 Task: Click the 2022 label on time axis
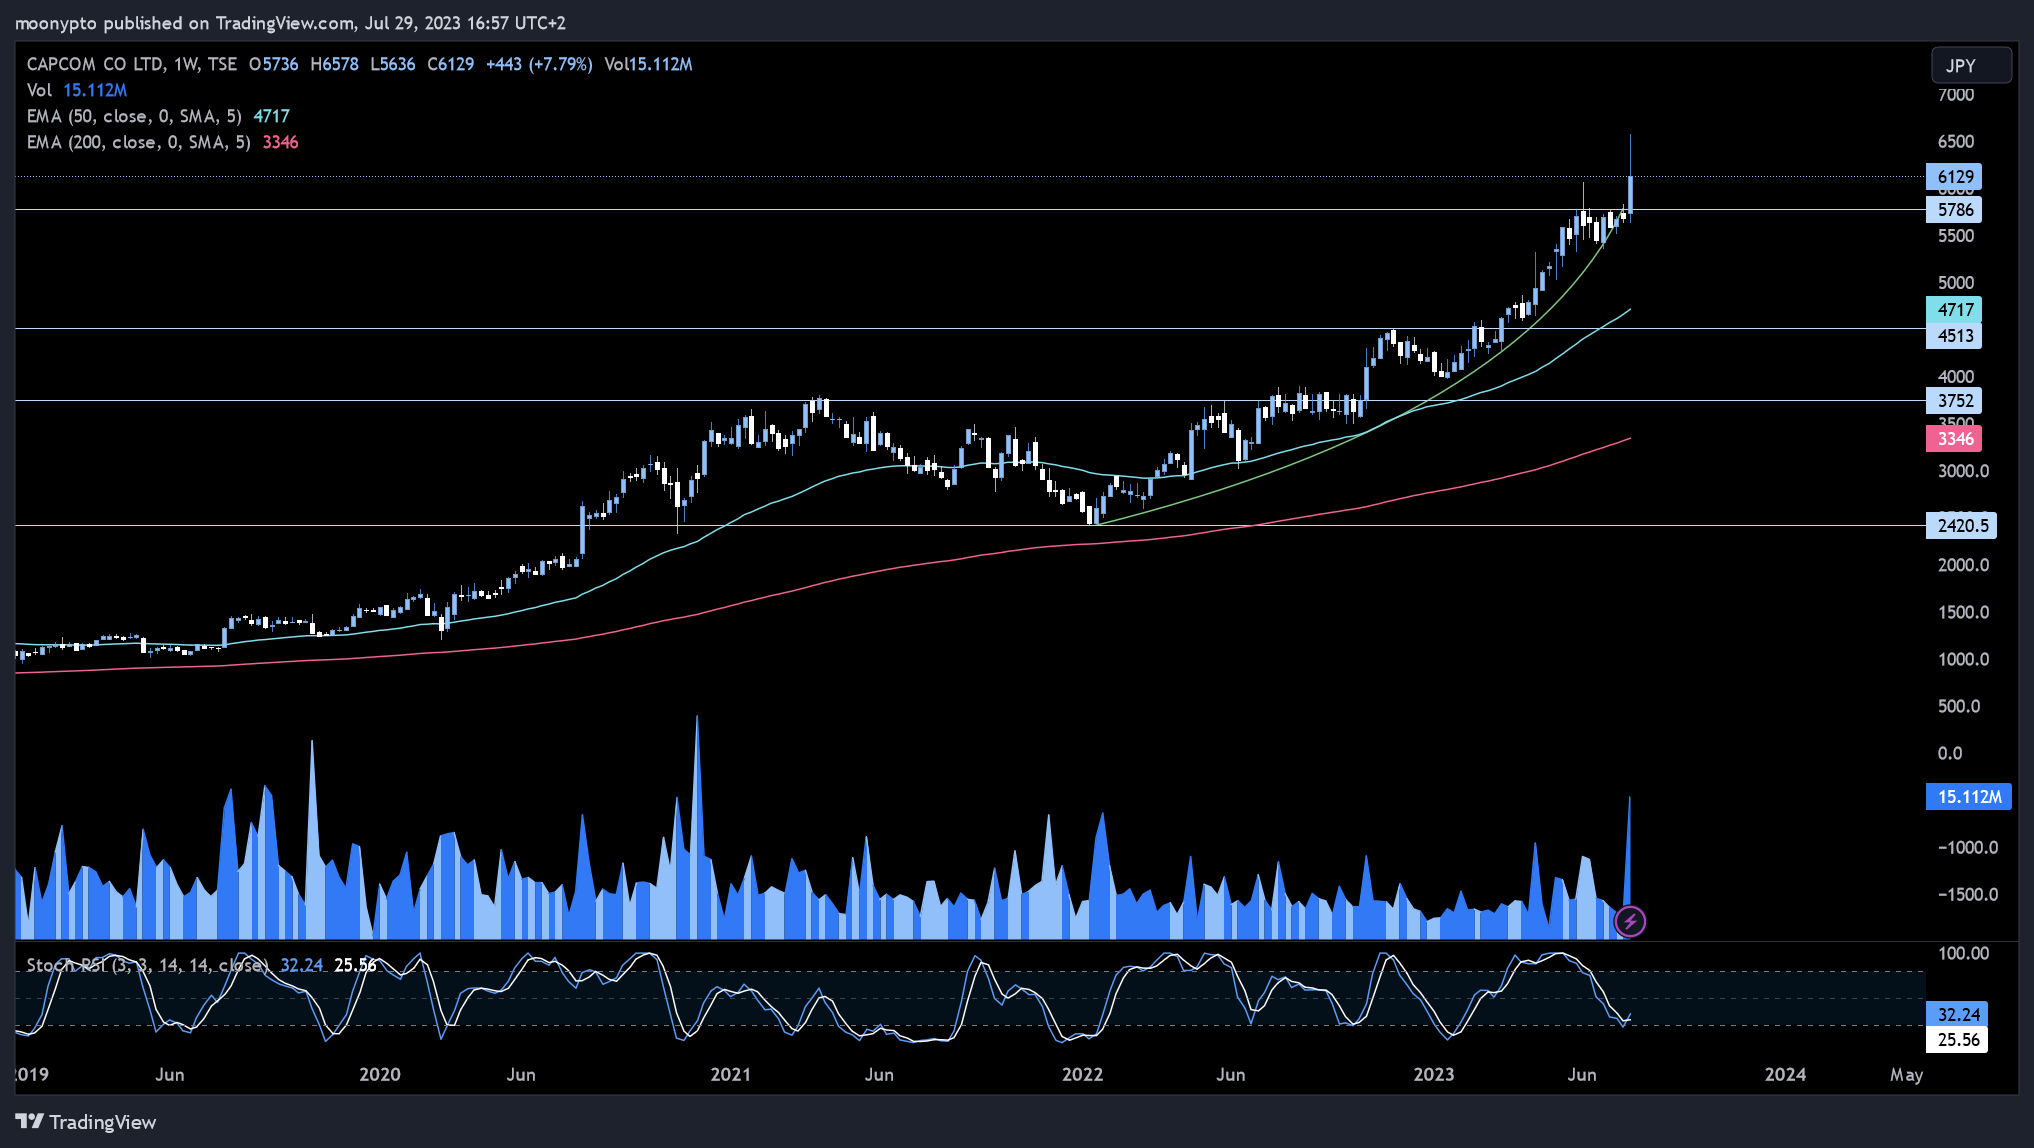pyautogui.click(x=1082, y=1075)
